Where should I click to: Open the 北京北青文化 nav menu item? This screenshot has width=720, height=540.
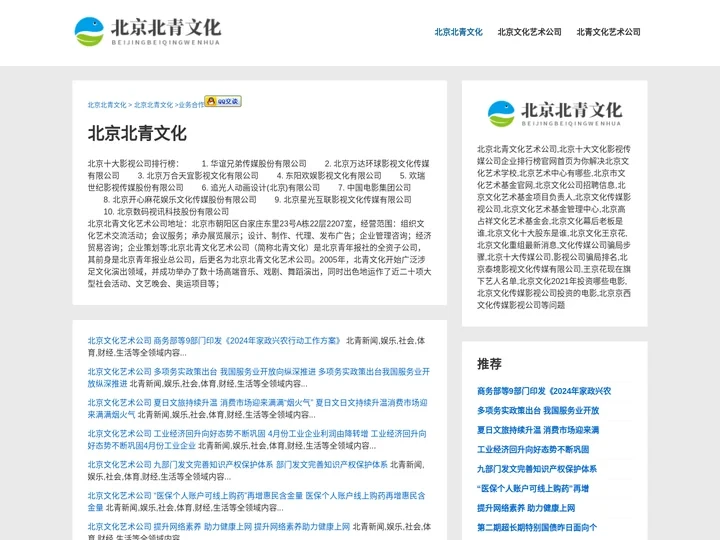[458, 32]
